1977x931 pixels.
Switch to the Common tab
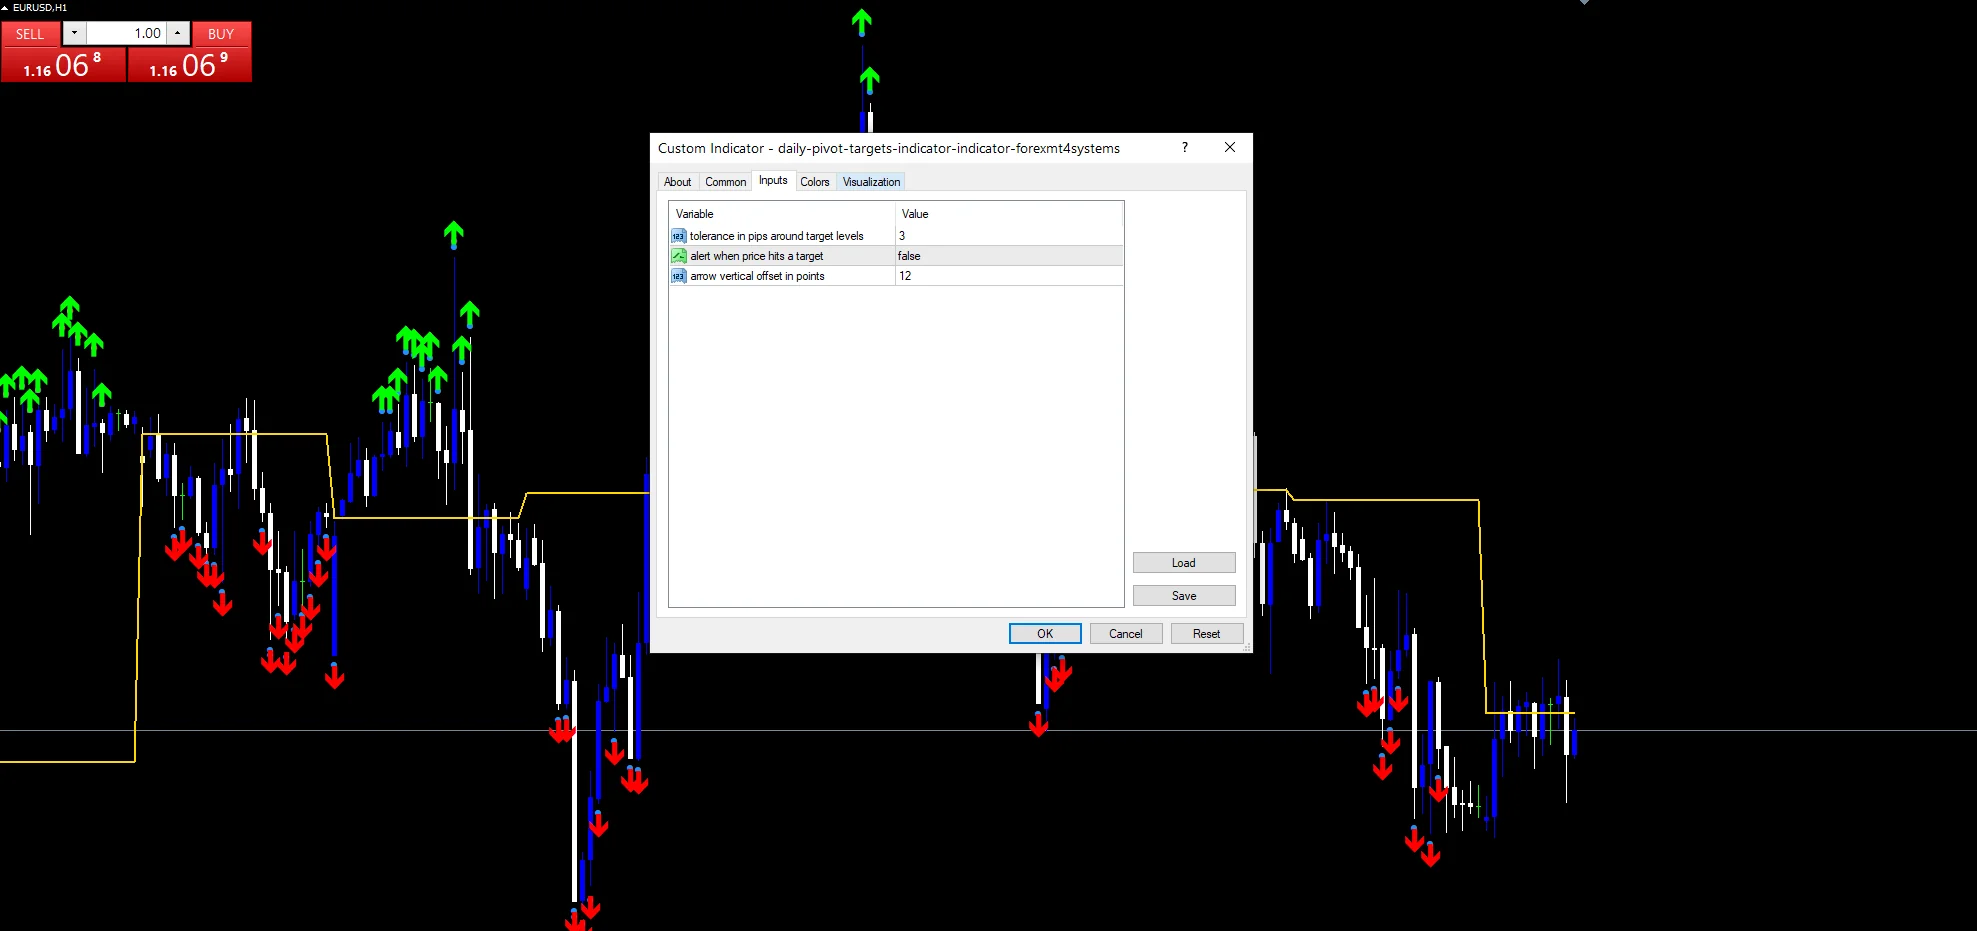725,182
